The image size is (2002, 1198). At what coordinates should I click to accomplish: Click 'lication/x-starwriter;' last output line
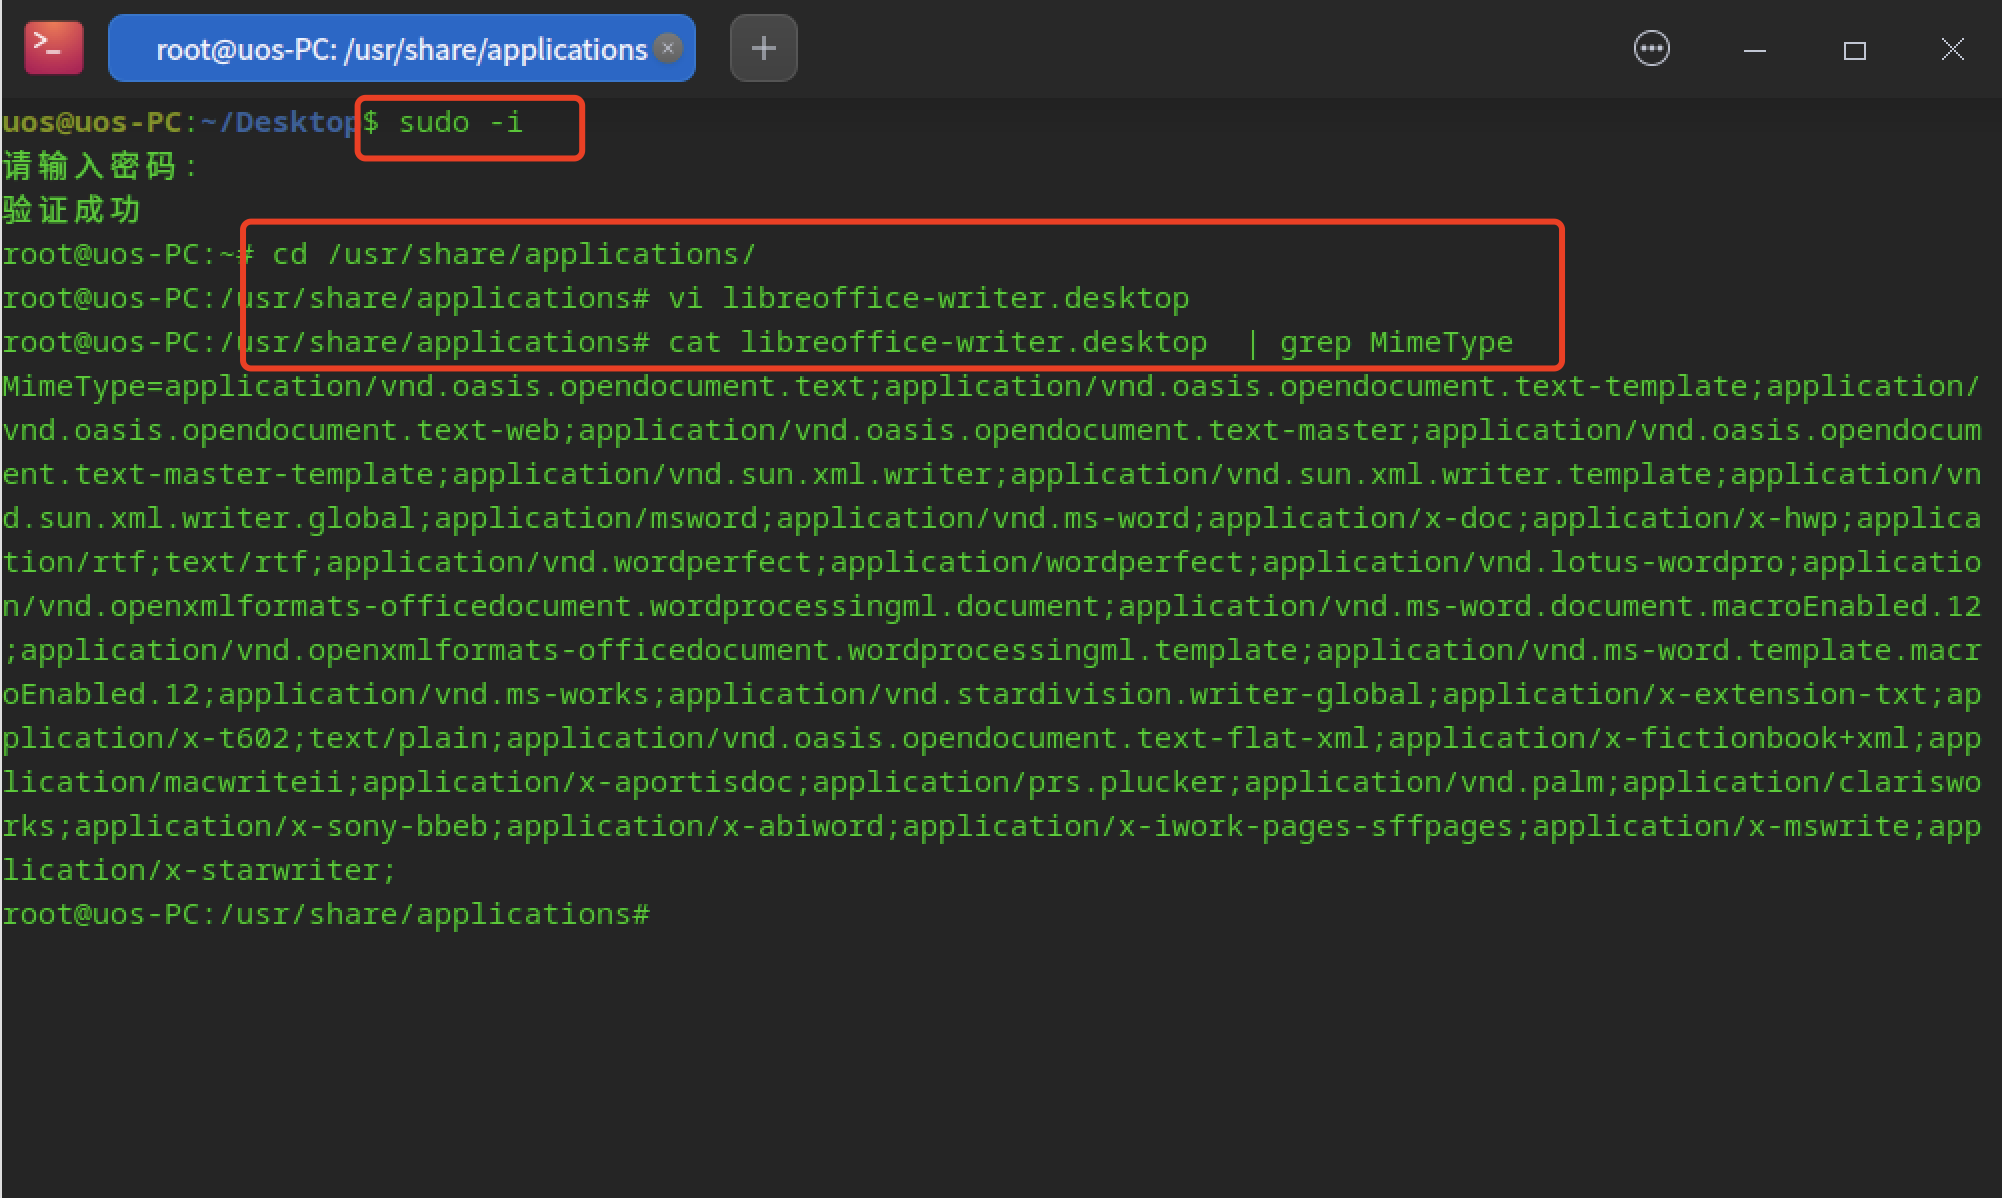coord(198,871)
